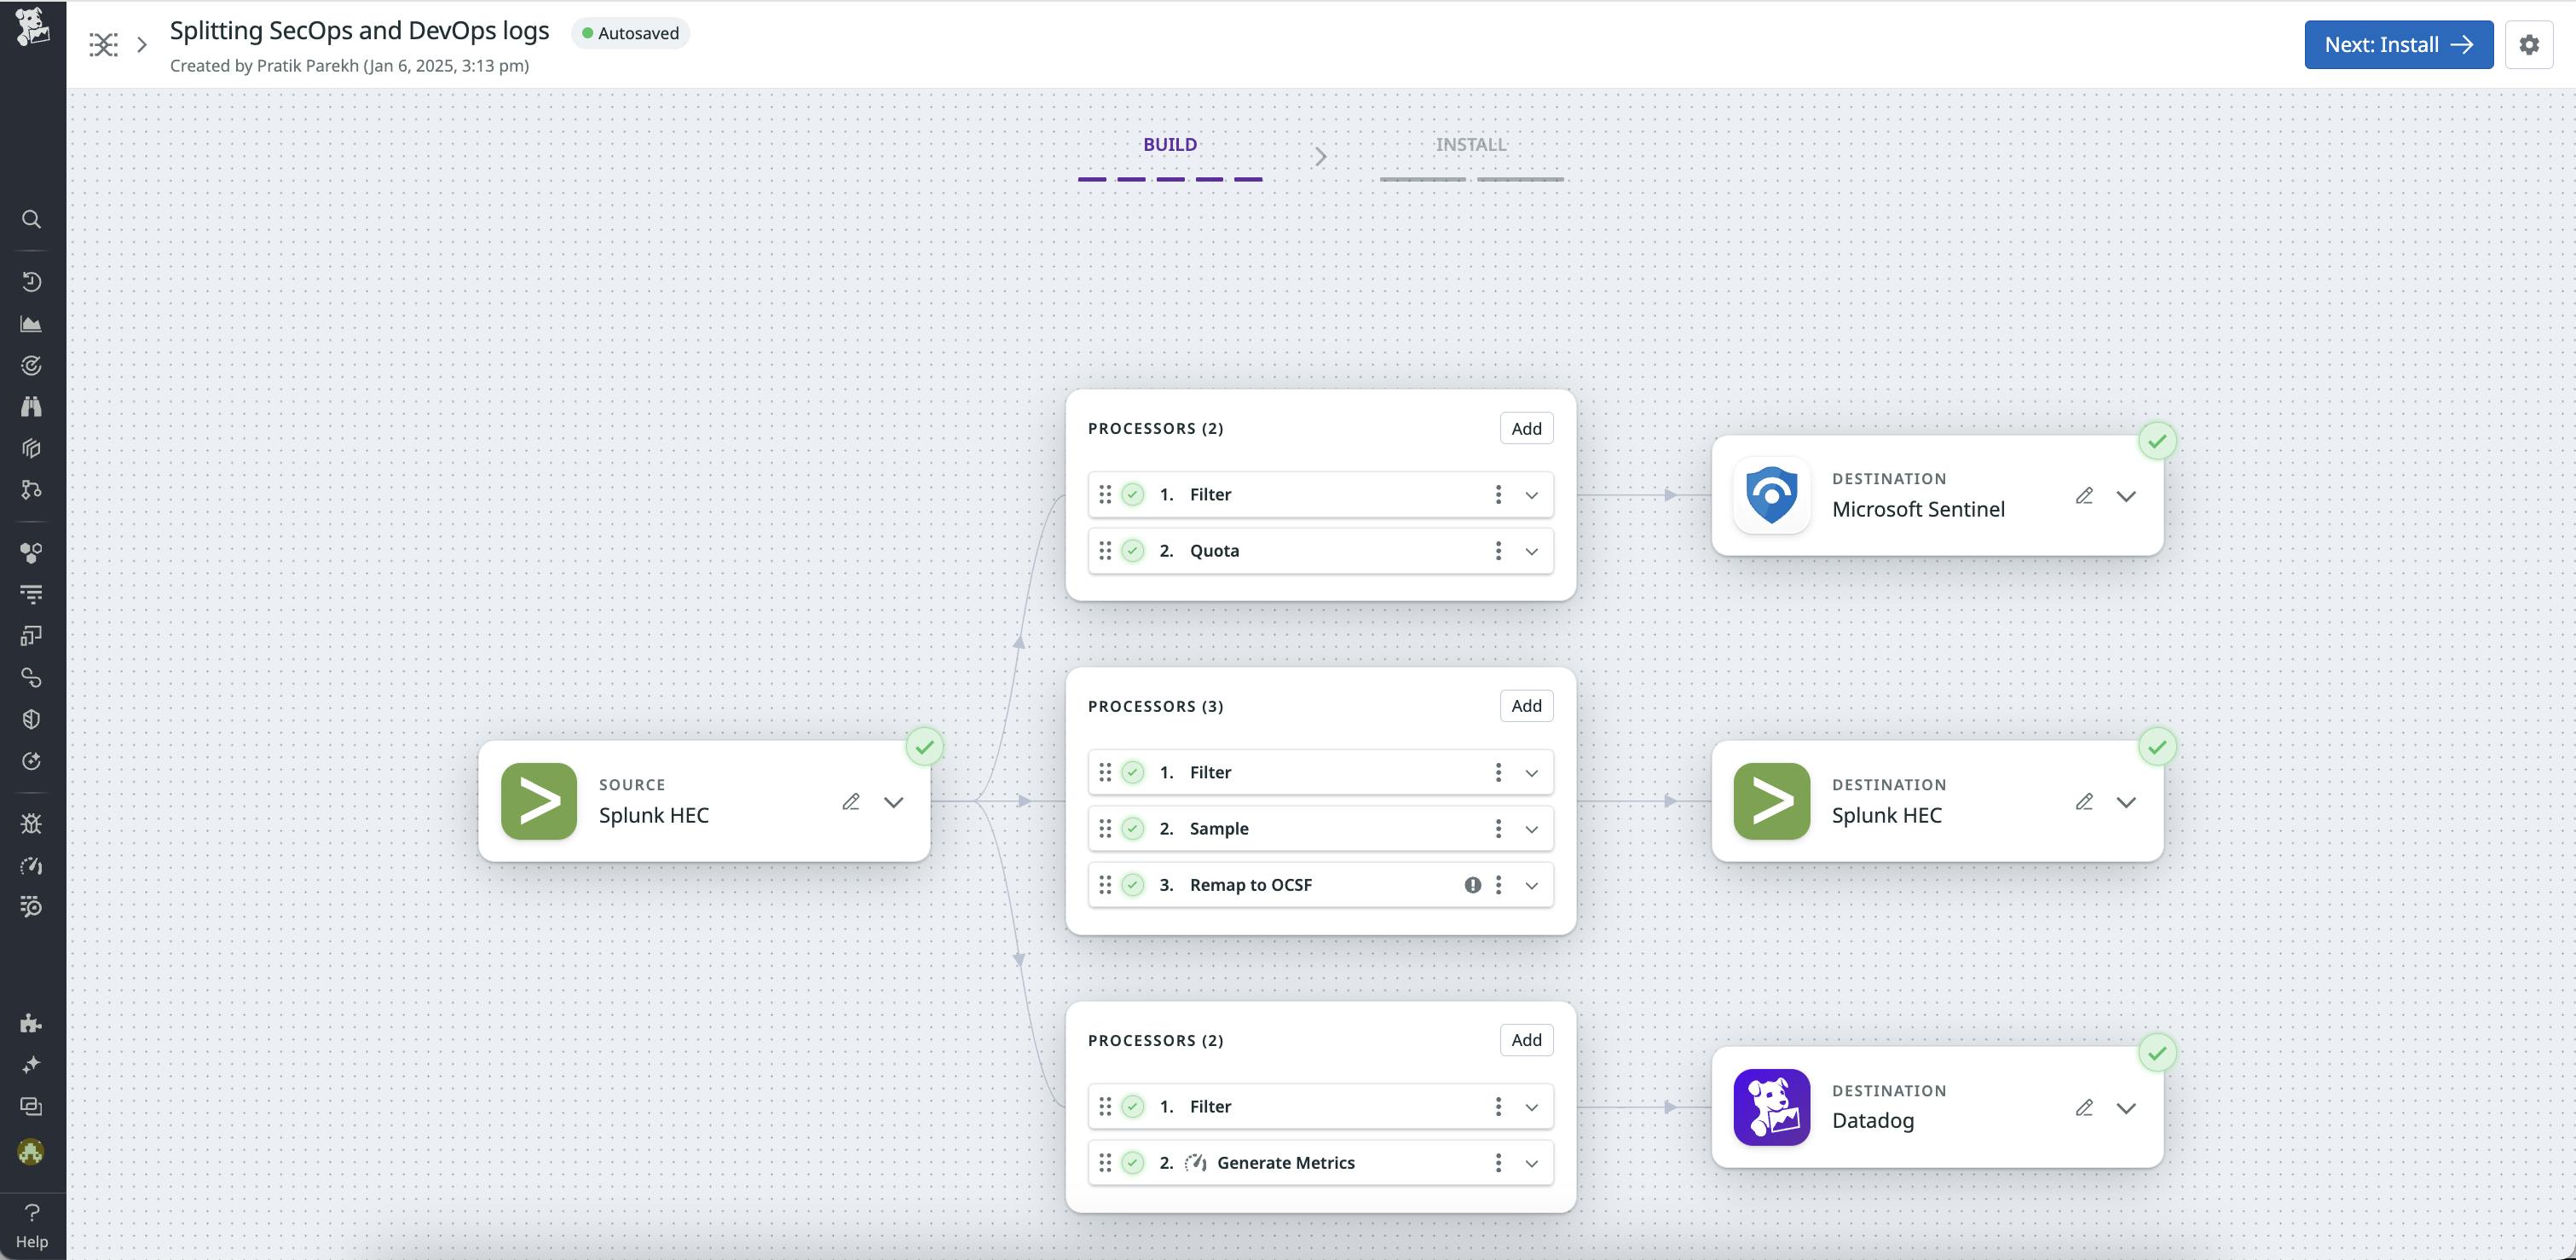Image resolution: width=2576 pixels, height=1260 pixels.
Task: Grab the first Filter processor's drag handle
Action: 1105,495
